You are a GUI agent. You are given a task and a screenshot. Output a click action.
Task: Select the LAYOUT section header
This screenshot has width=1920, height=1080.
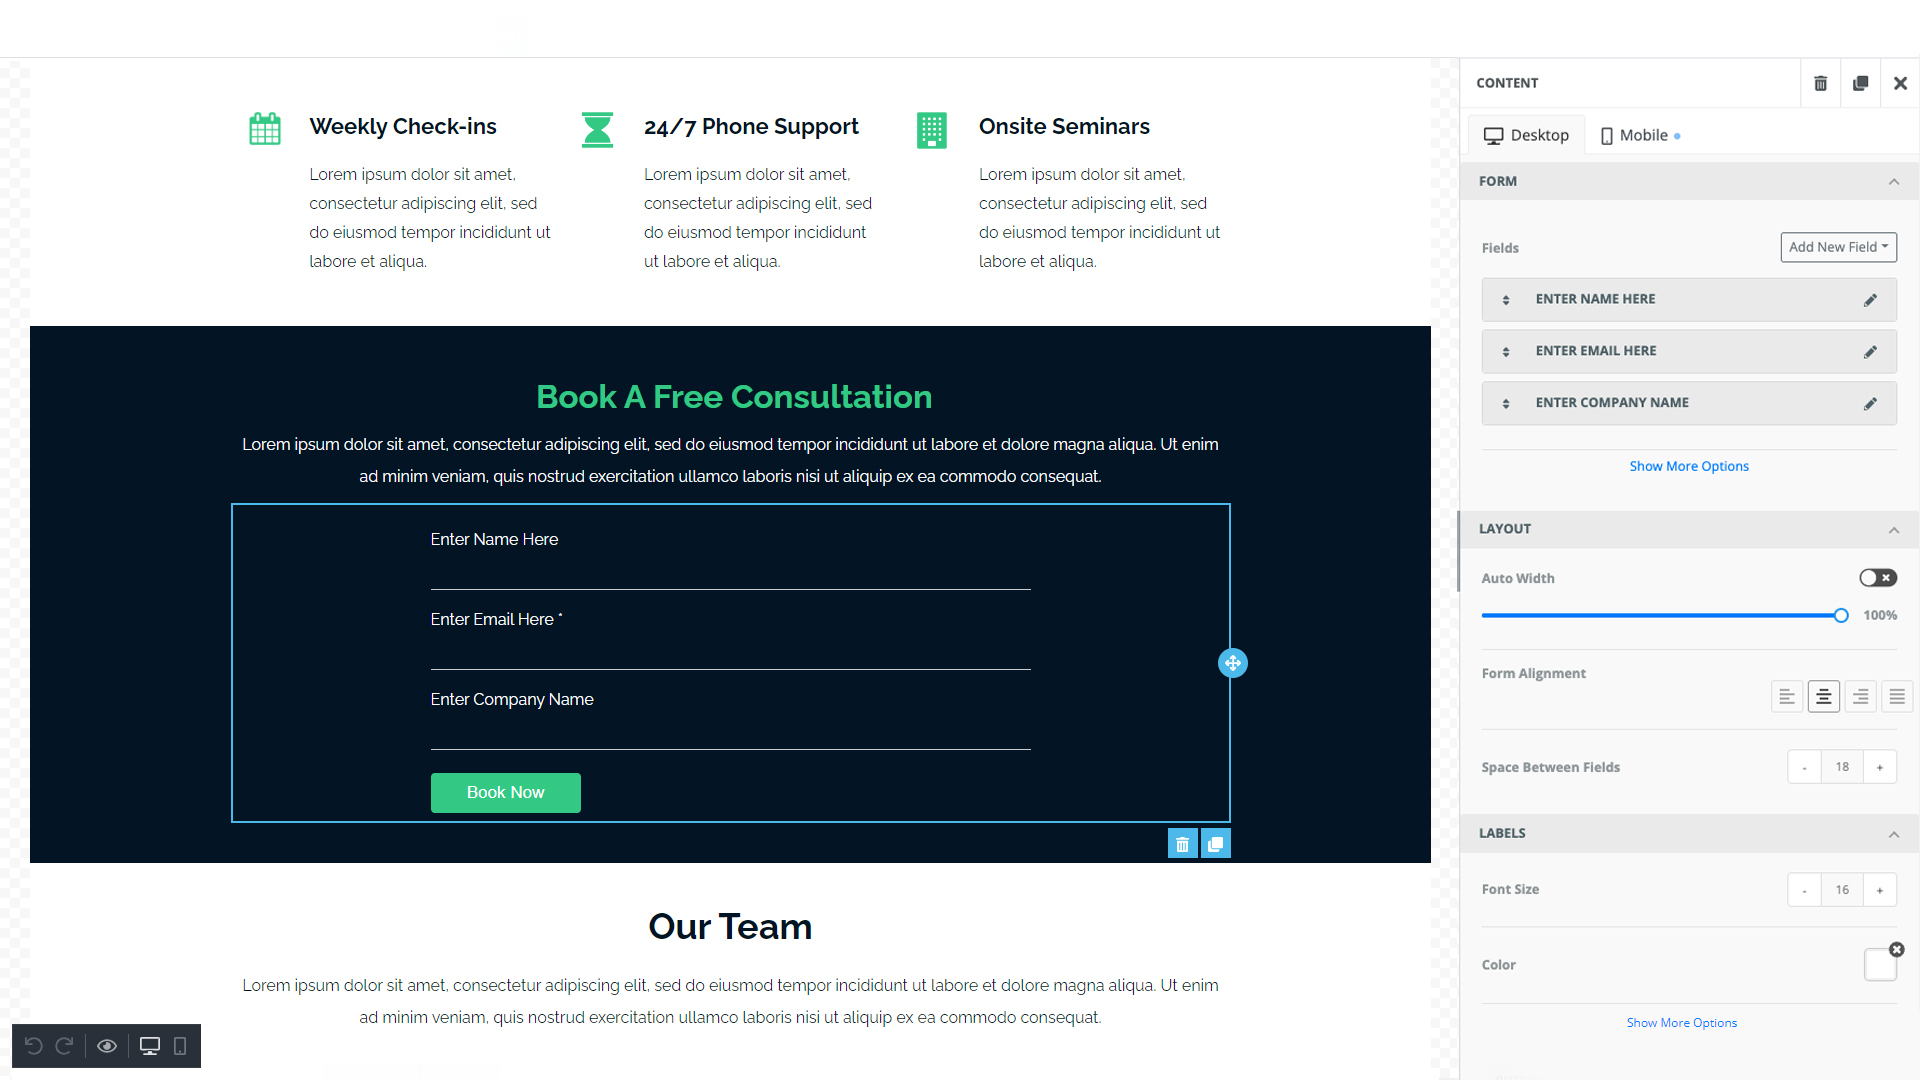click(1688, 527)
